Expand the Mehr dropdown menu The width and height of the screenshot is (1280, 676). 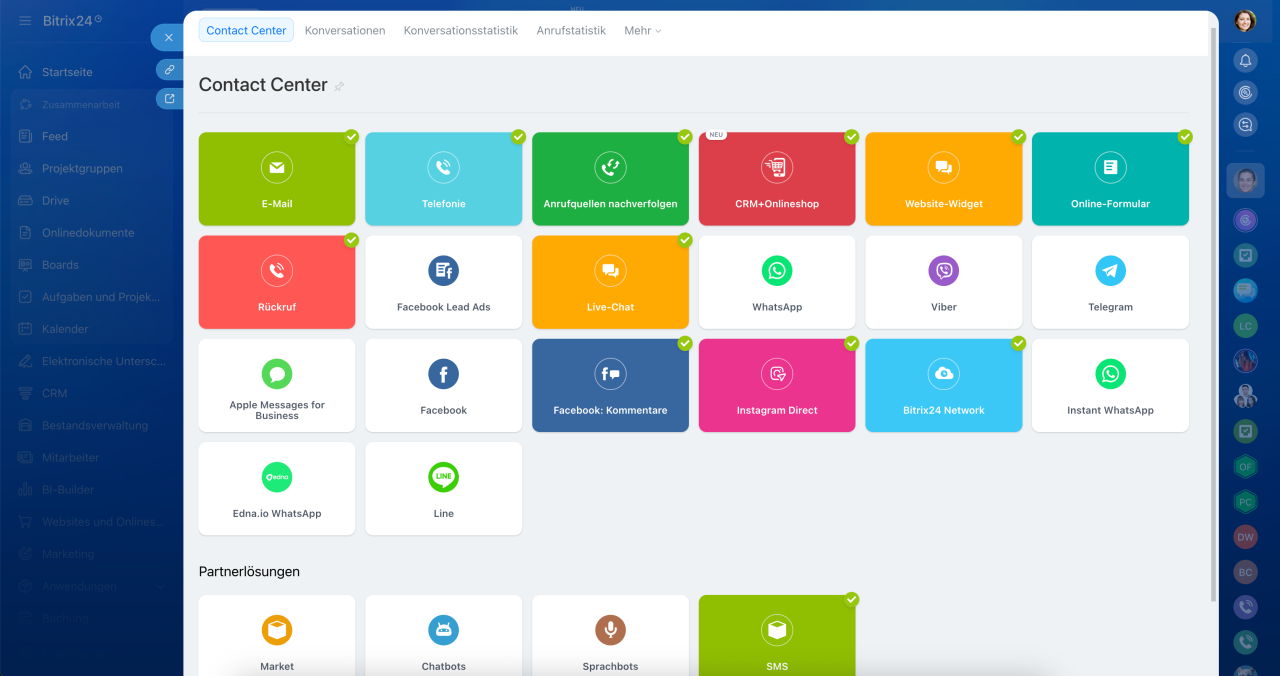point(643,30)
